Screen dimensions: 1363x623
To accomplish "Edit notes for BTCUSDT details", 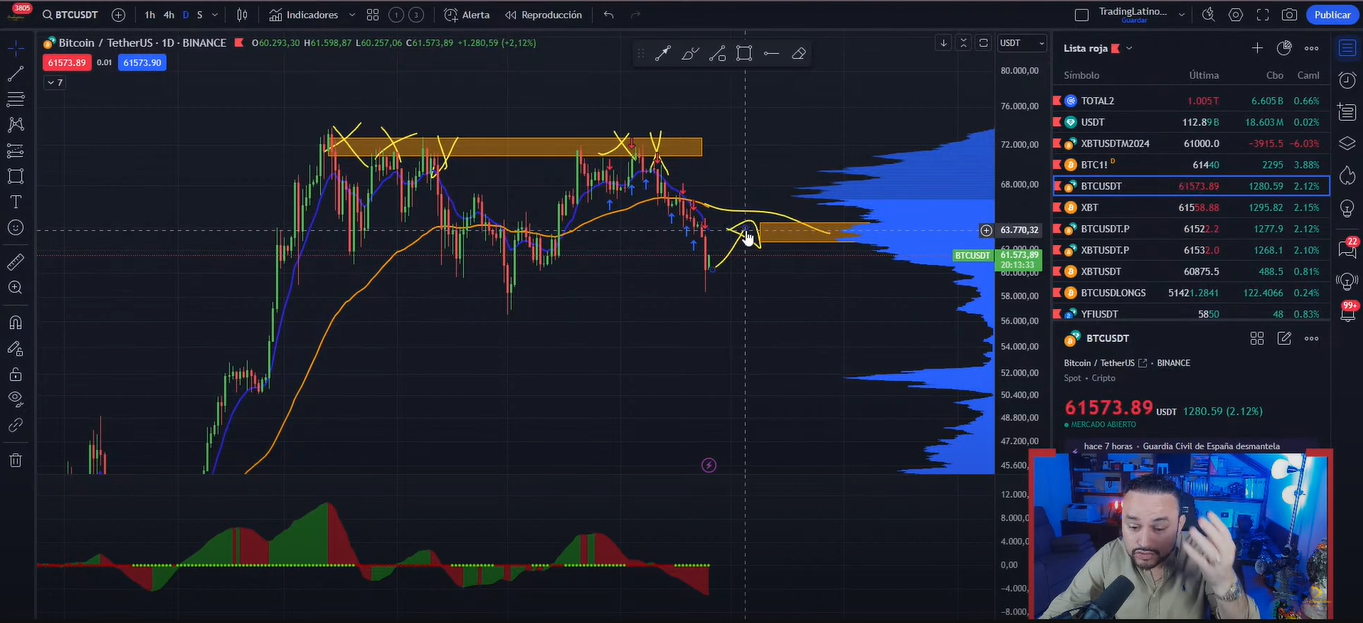I will [x=1284, y=339].
